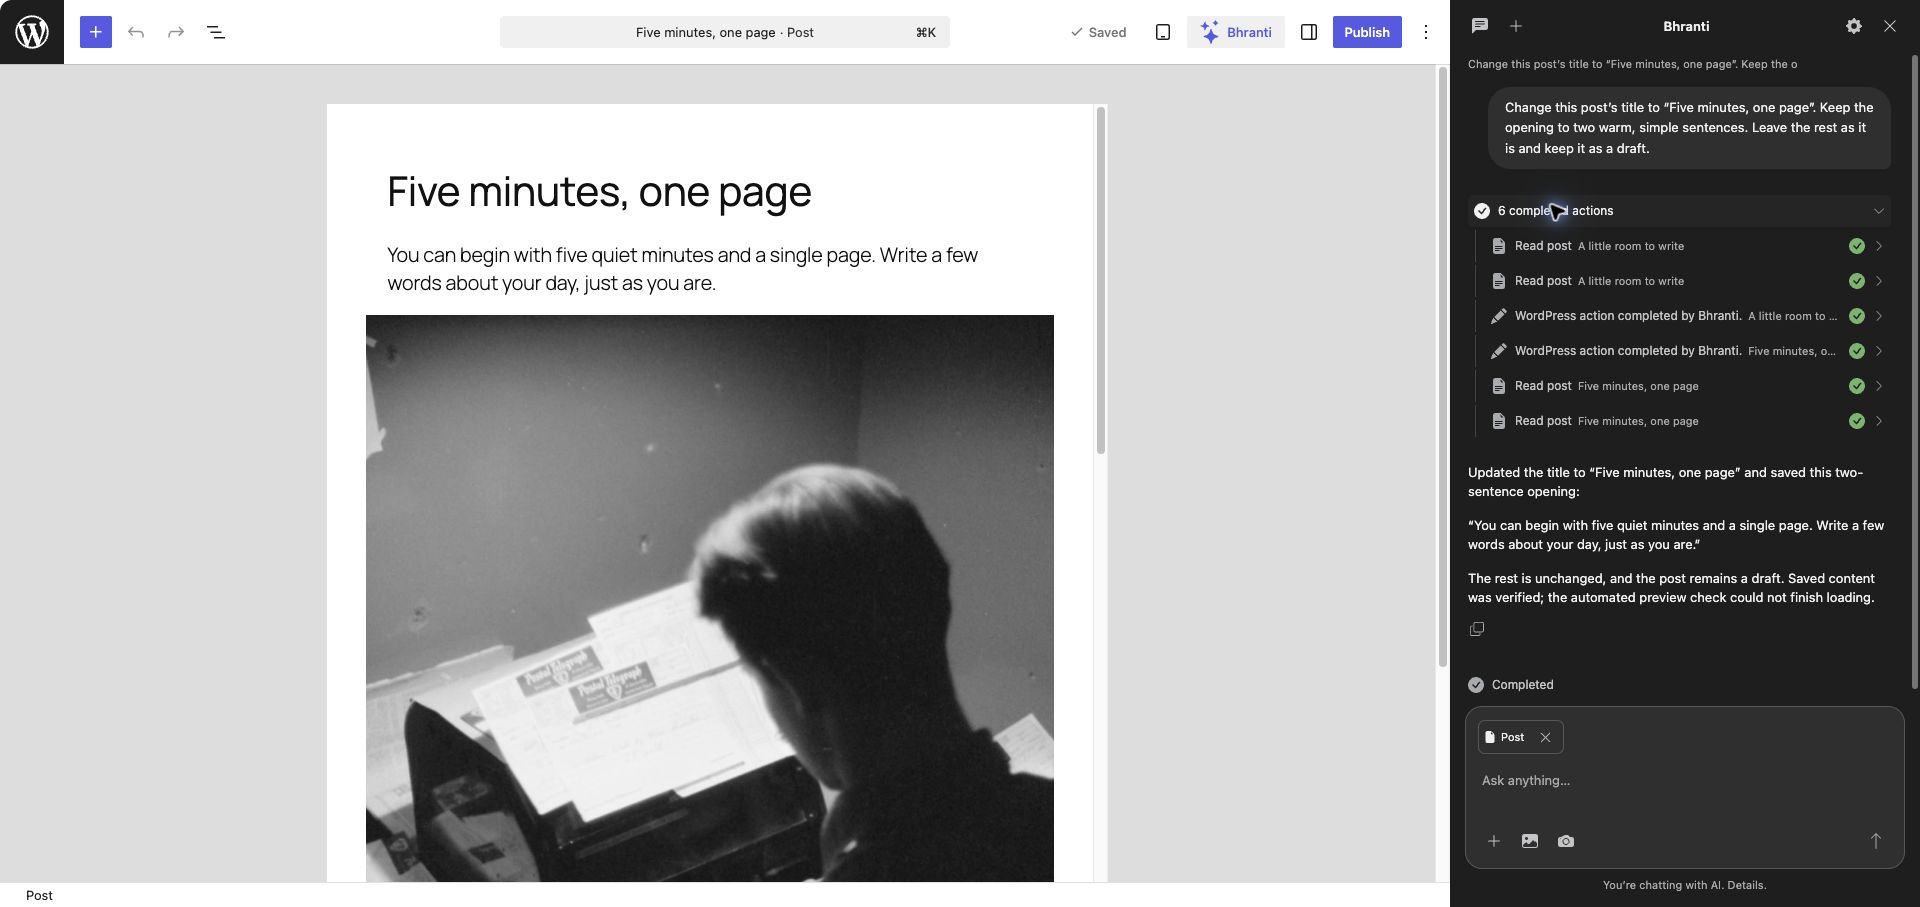
Task: Click the Post breadcrumb in footer
Action: coord(39,895)
